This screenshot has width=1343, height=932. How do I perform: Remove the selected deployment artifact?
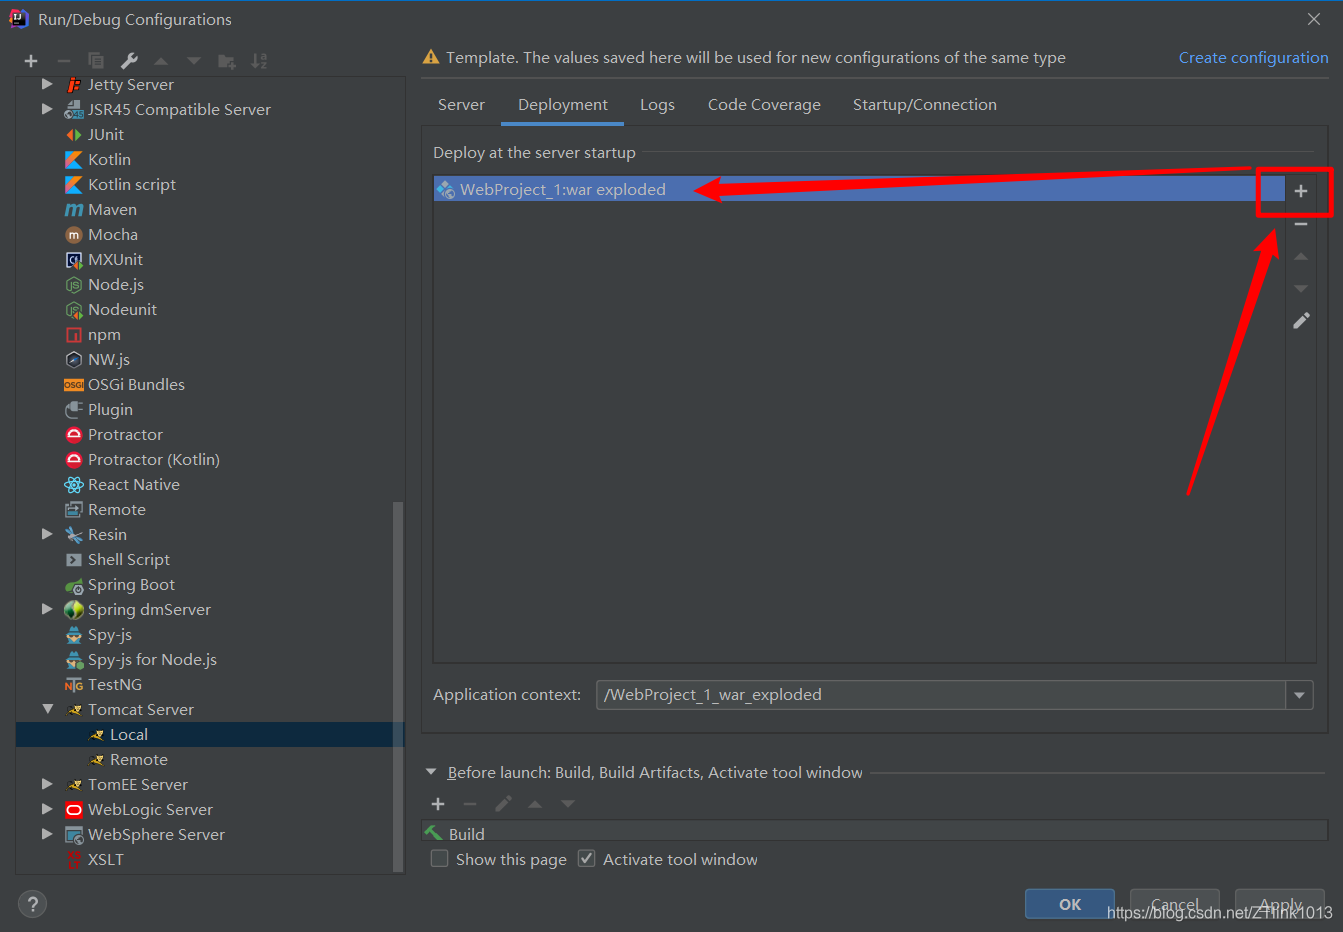pyautogui.click(x=1301, y=224)
